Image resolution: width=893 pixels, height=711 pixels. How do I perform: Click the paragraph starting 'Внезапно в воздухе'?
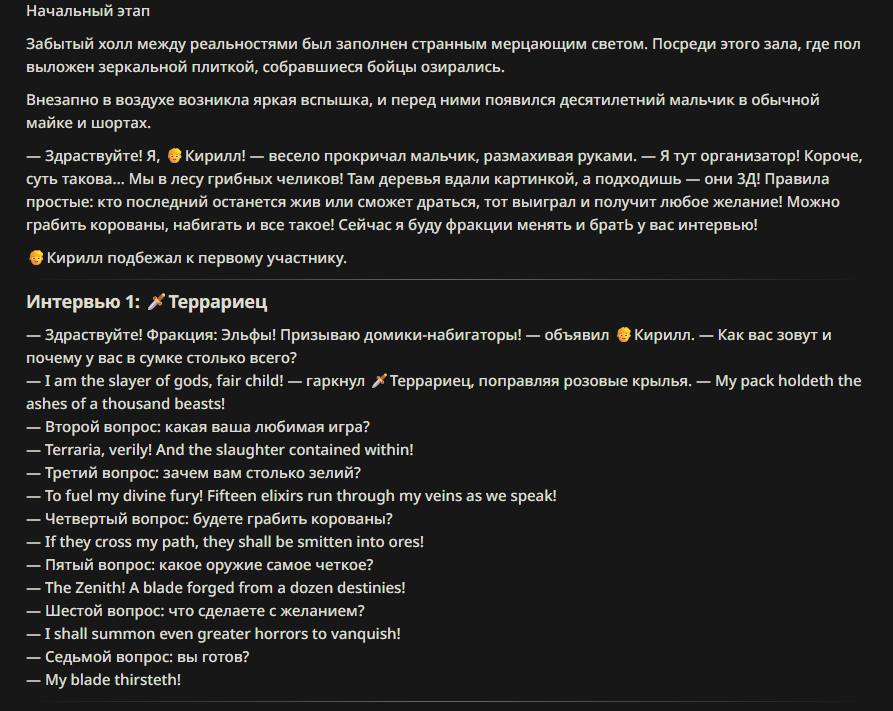coord(423,111)
